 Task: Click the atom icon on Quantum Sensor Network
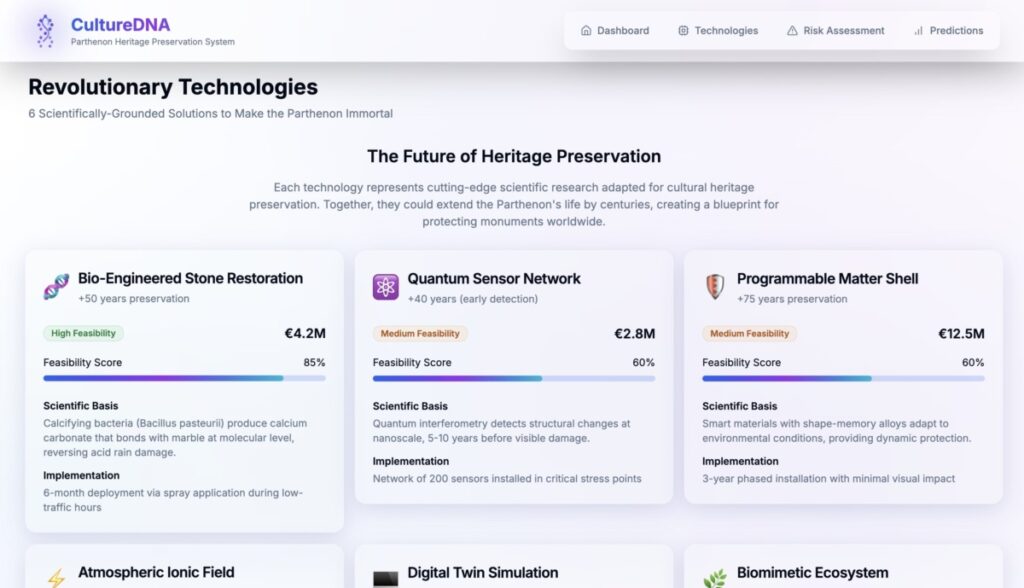pos(385,287)
